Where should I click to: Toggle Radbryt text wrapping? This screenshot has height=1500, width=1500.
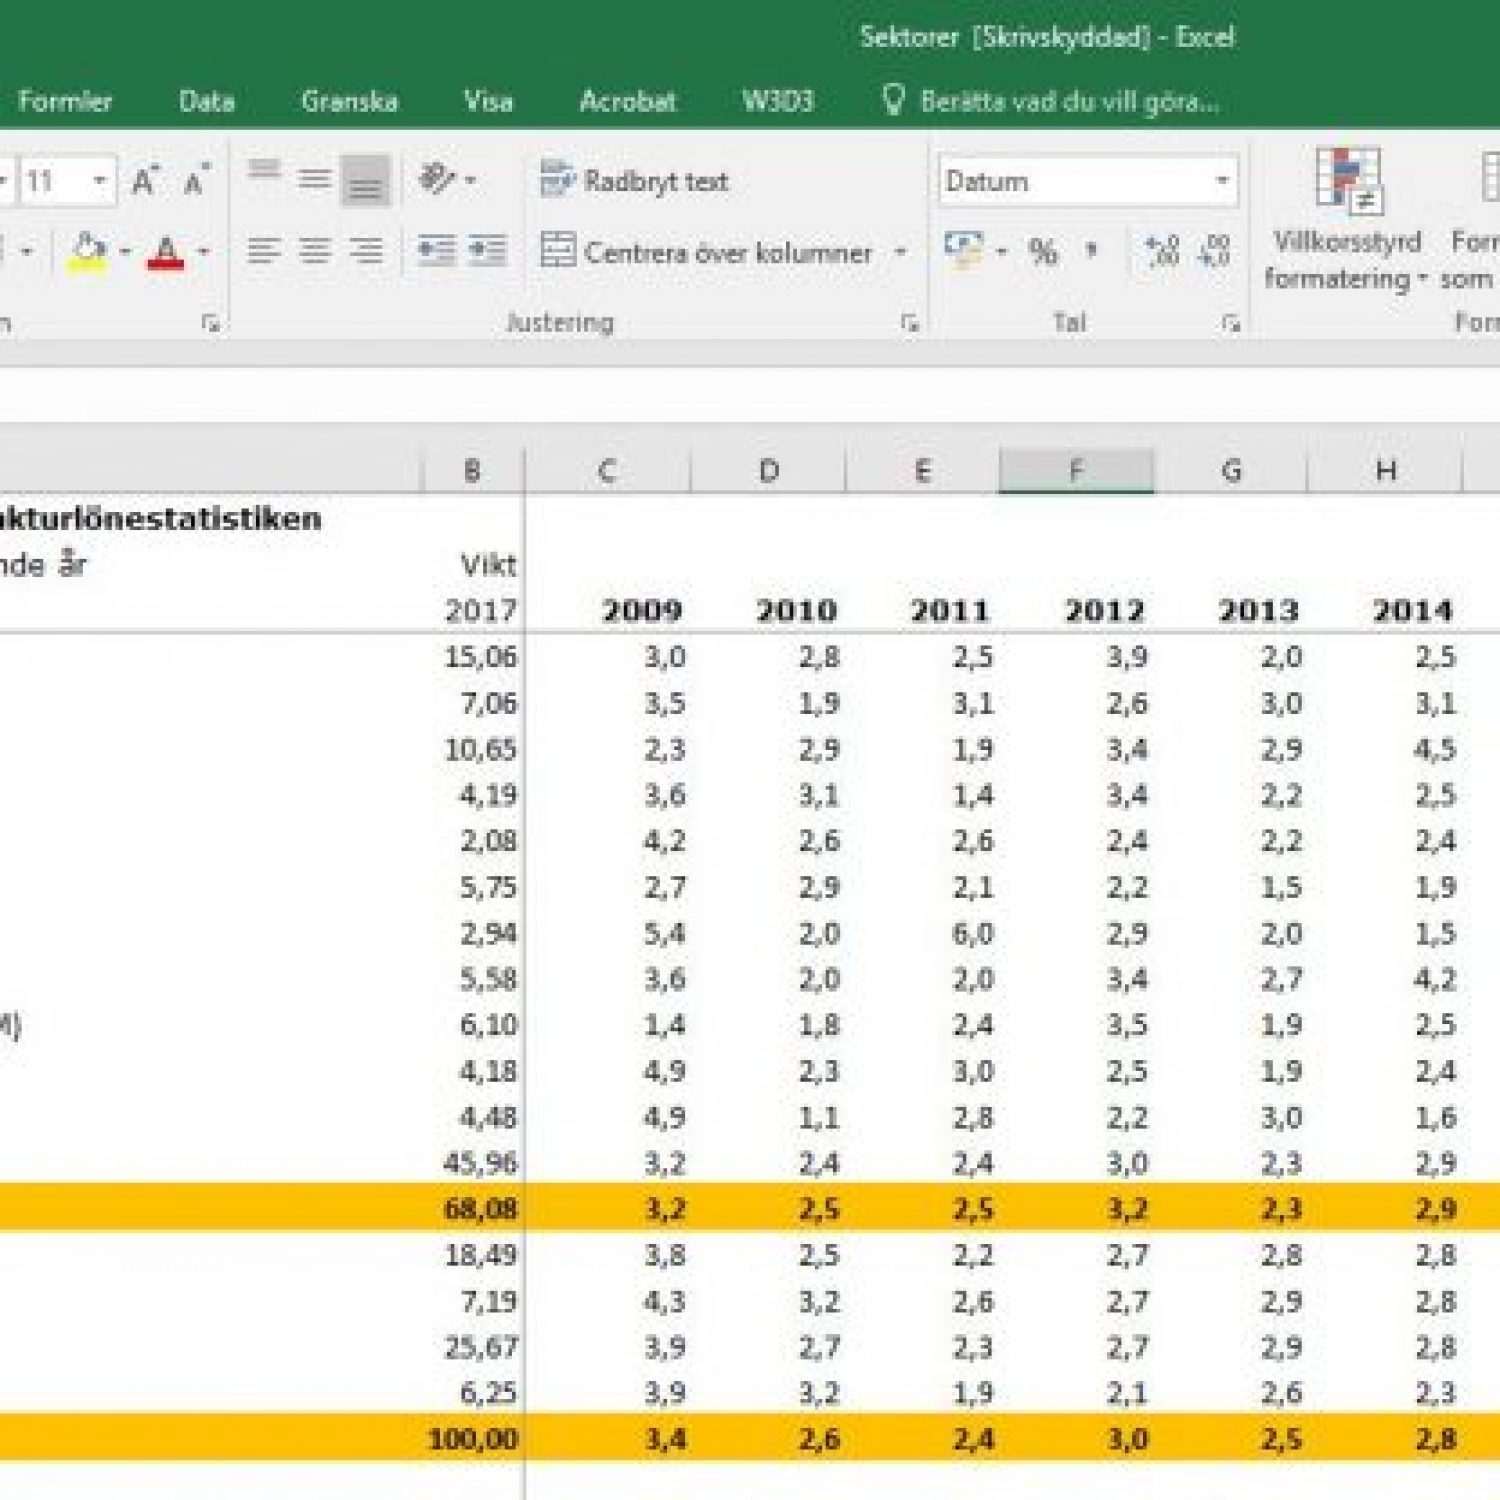click(634, 181)
